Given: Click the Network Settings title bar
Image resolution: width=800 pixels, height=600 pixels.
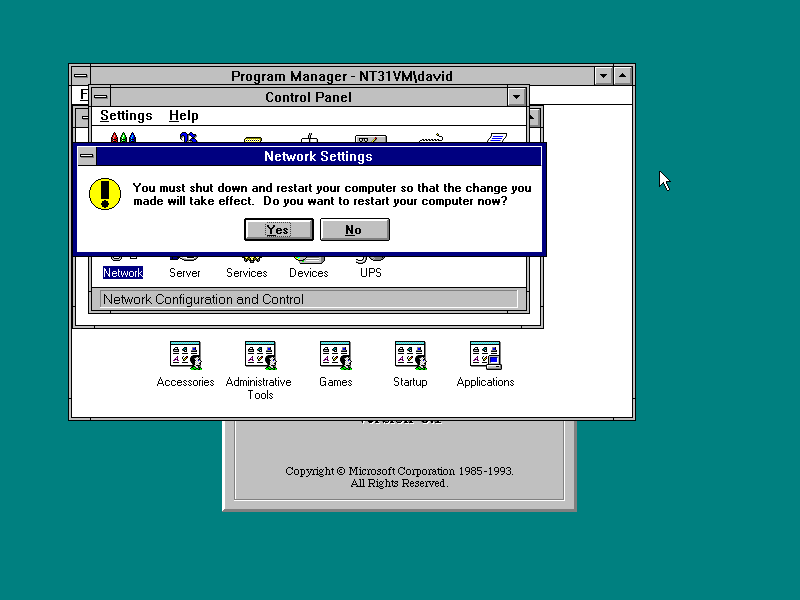Looking at the screenshot, I should [x=318, y=156].
